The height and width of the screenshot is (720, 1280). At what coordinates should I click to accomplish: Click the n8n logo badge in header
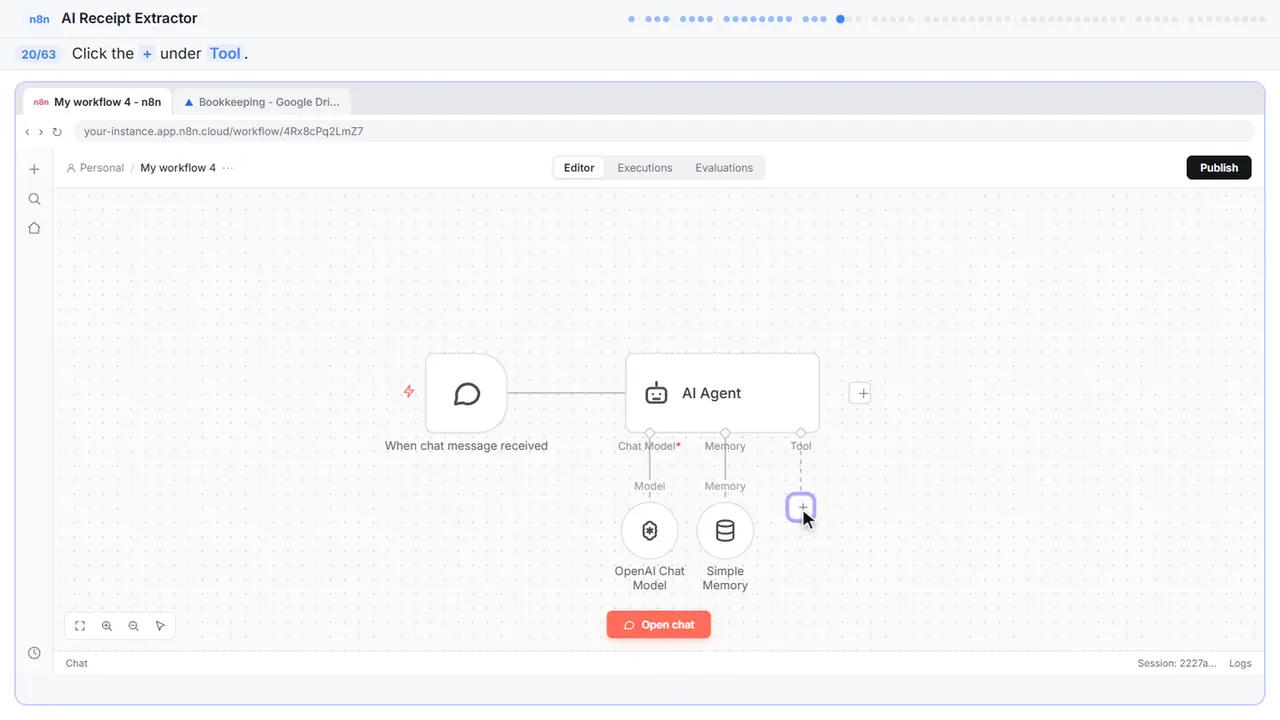pyautogui.click(x=40, y=18)
